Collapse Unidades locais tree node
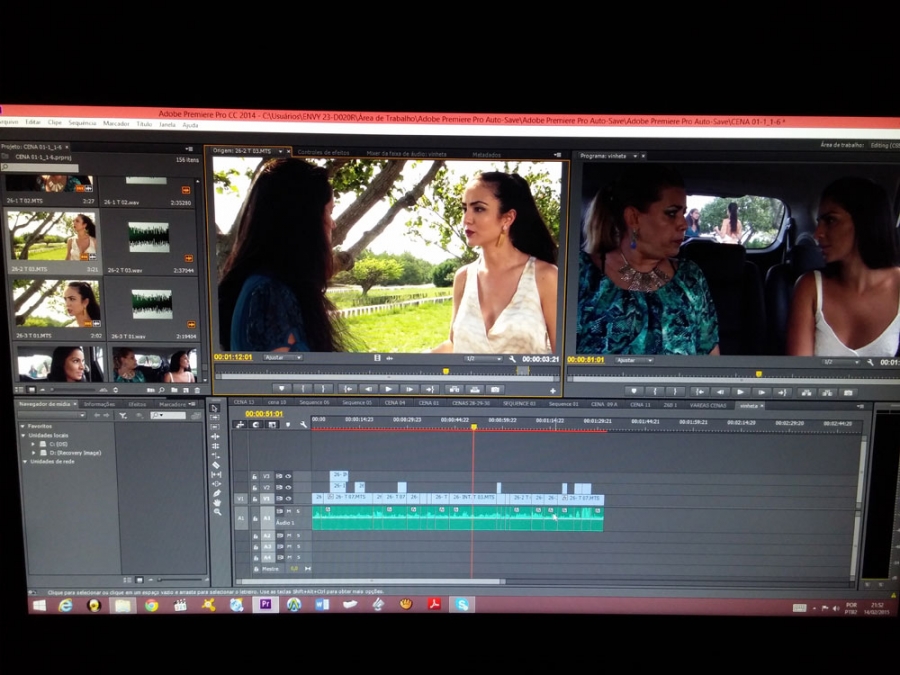Viewport: 900px width, 675px height. tap(23, 435)
